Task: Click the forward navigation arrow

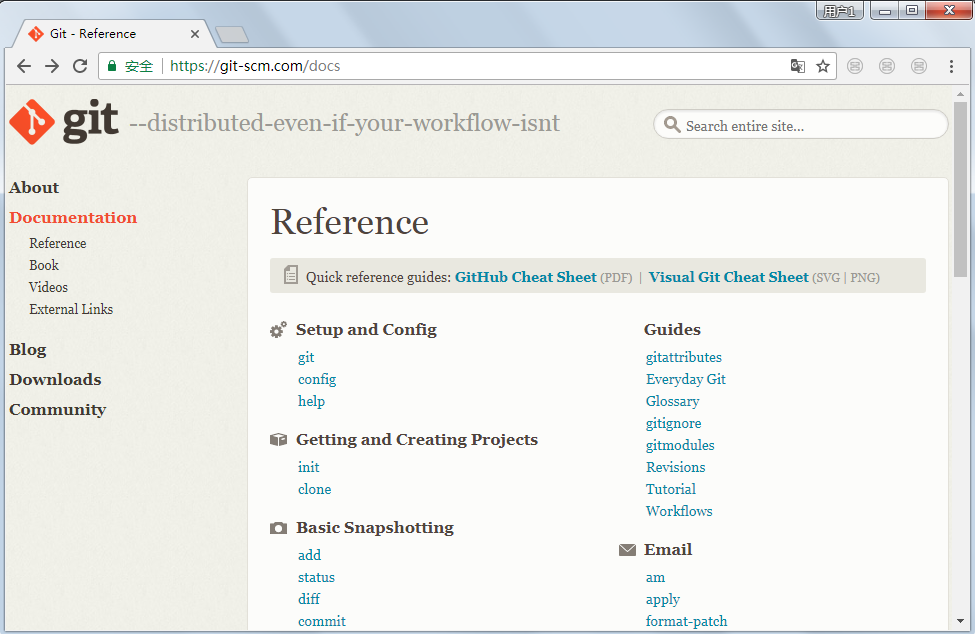Action: [x=52, y=66]
